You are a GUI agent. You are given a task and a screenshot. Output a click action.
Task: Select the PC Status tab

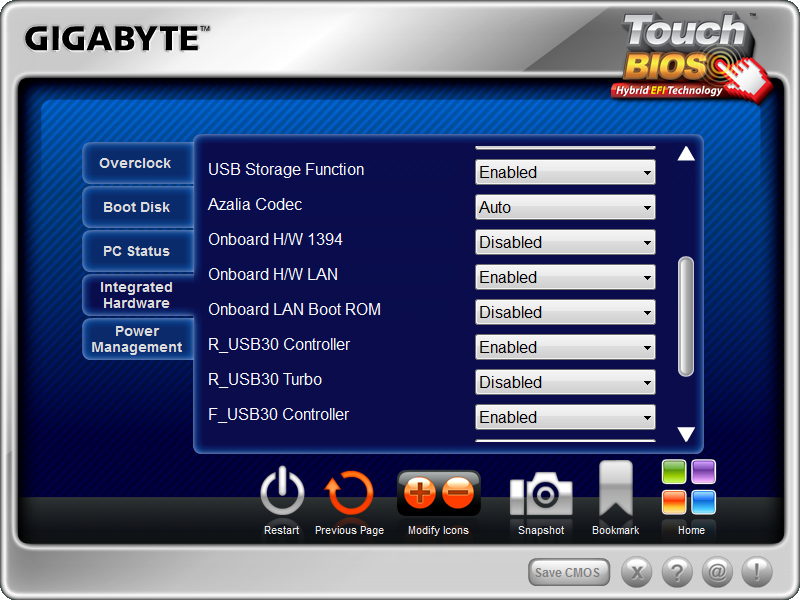tap(138, 251)
